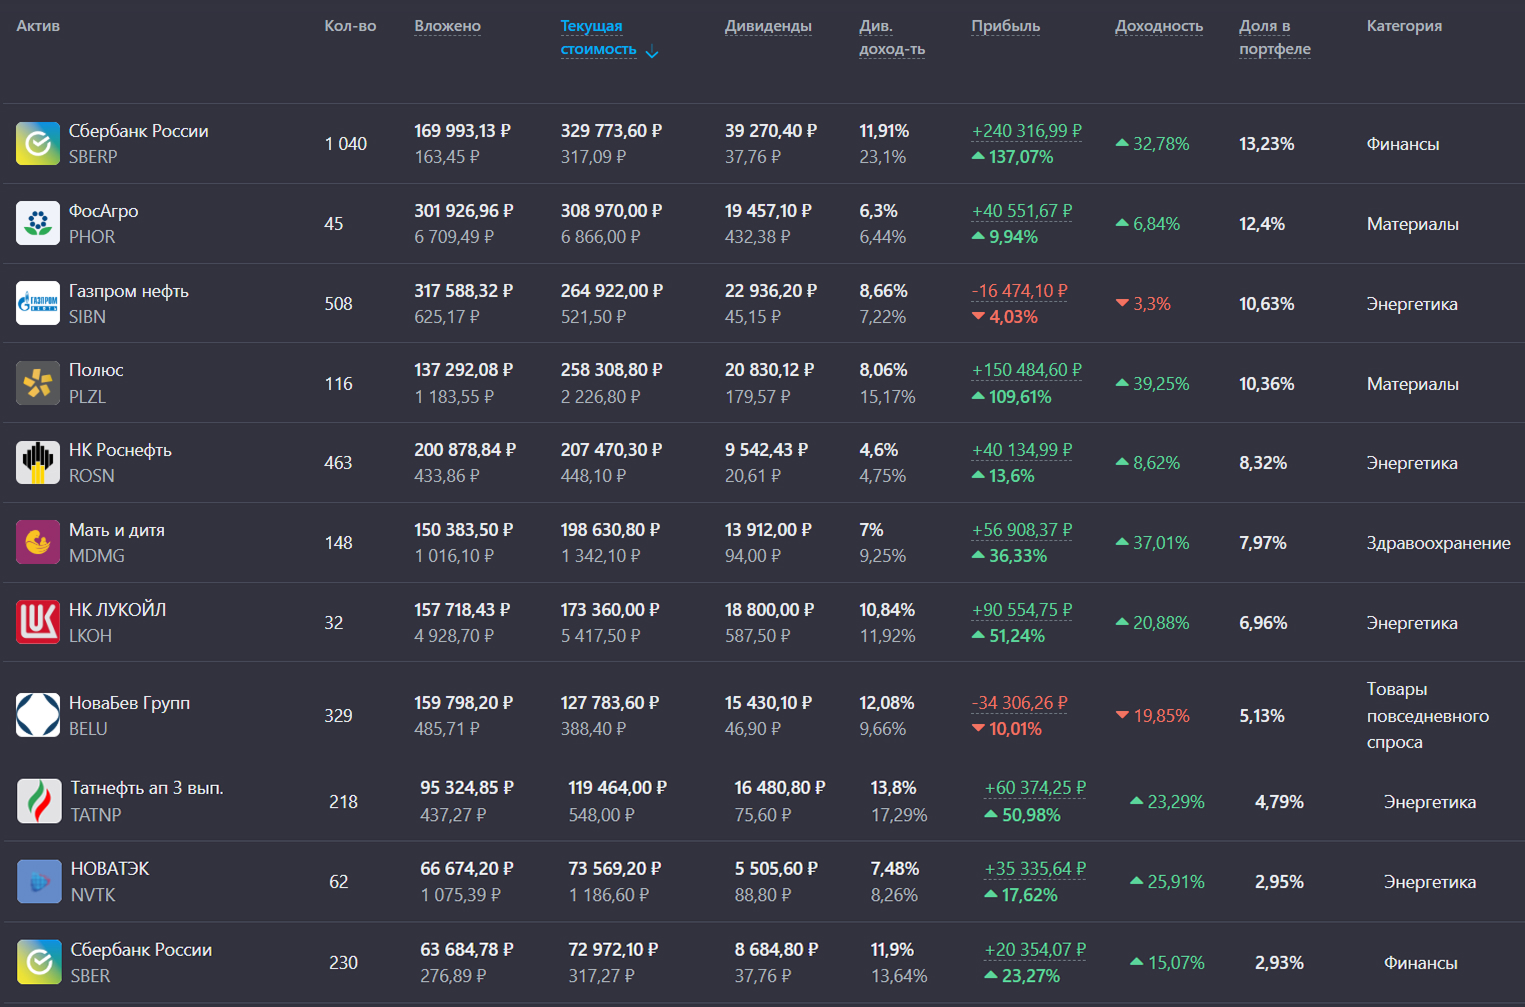This screenshot has height=1007, width=1525.
Task: Sort by Доходность column header
Action: click(1158, 26)
